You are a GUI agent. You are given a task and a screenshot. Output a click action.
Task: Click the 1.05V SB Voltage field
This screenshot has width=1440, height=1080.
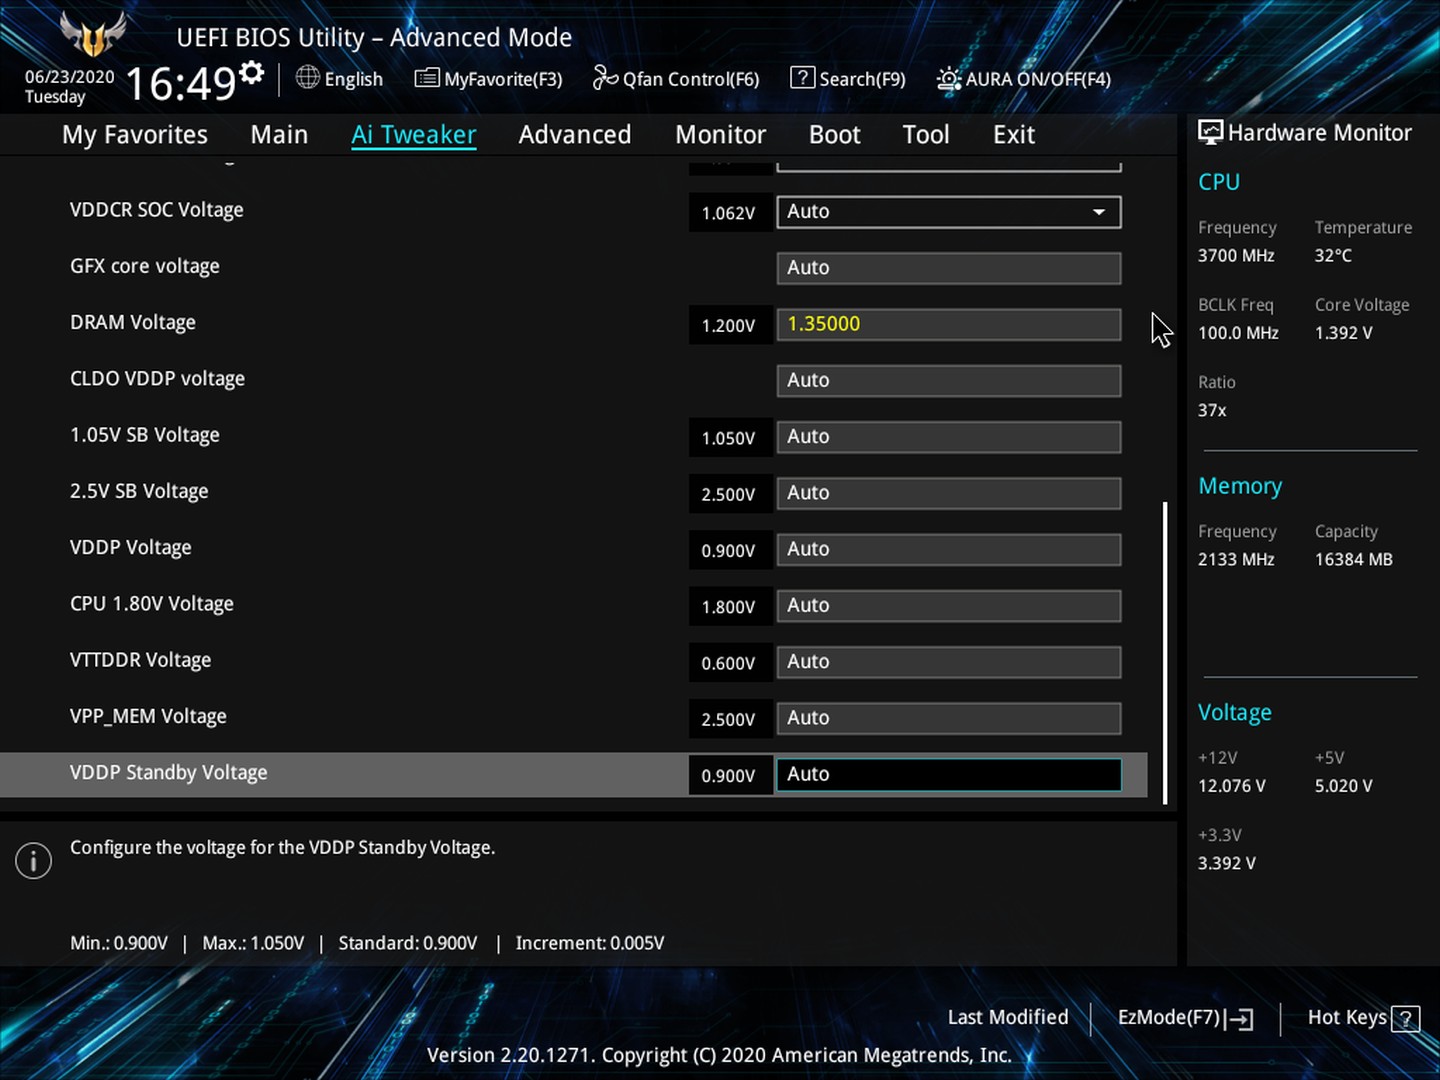click(x=948, y=437)
